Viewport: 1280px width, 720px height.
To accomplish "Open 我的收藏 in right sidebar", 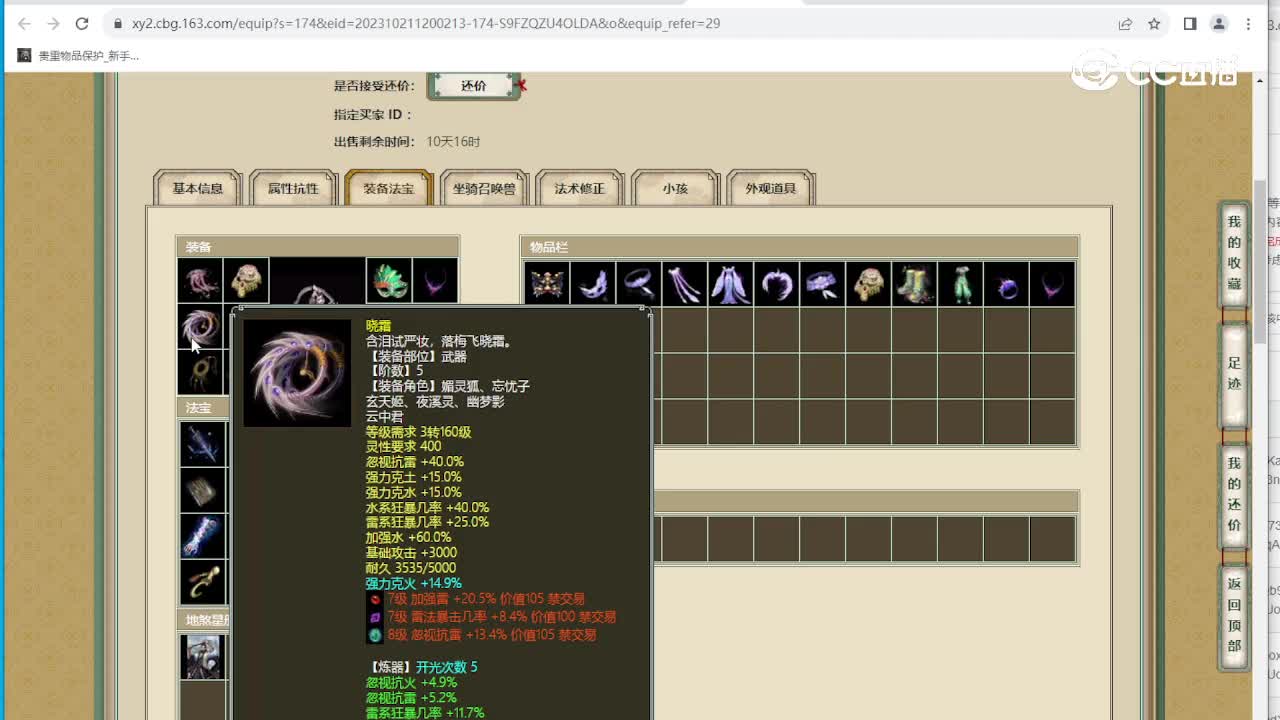I will [x=1234, y=253].
